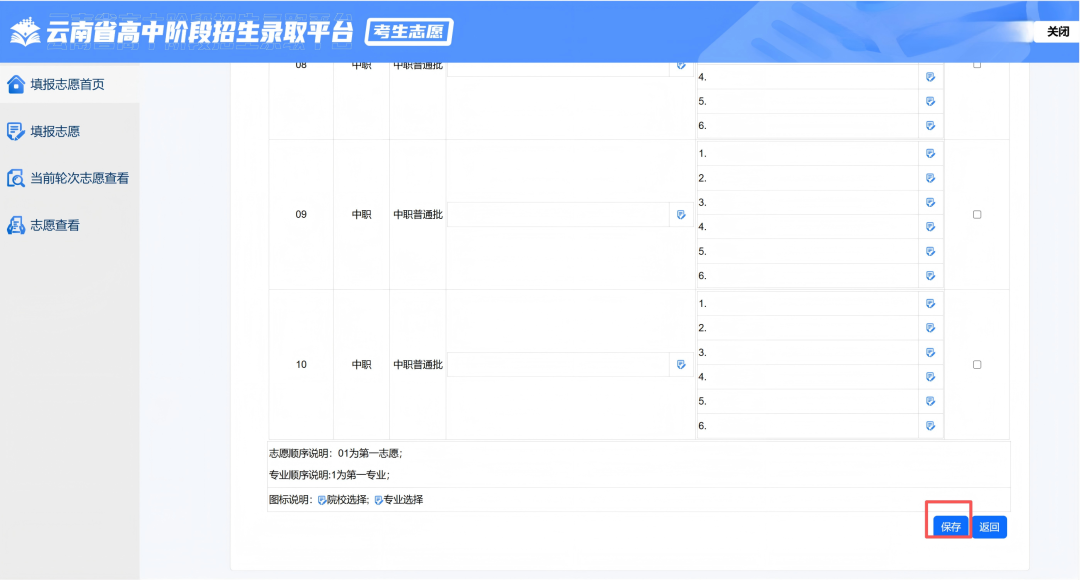Click 中职普通批 cell in row 10
Image resolution: width=1080 pixels, height=580 pixels.
point(418,364)
